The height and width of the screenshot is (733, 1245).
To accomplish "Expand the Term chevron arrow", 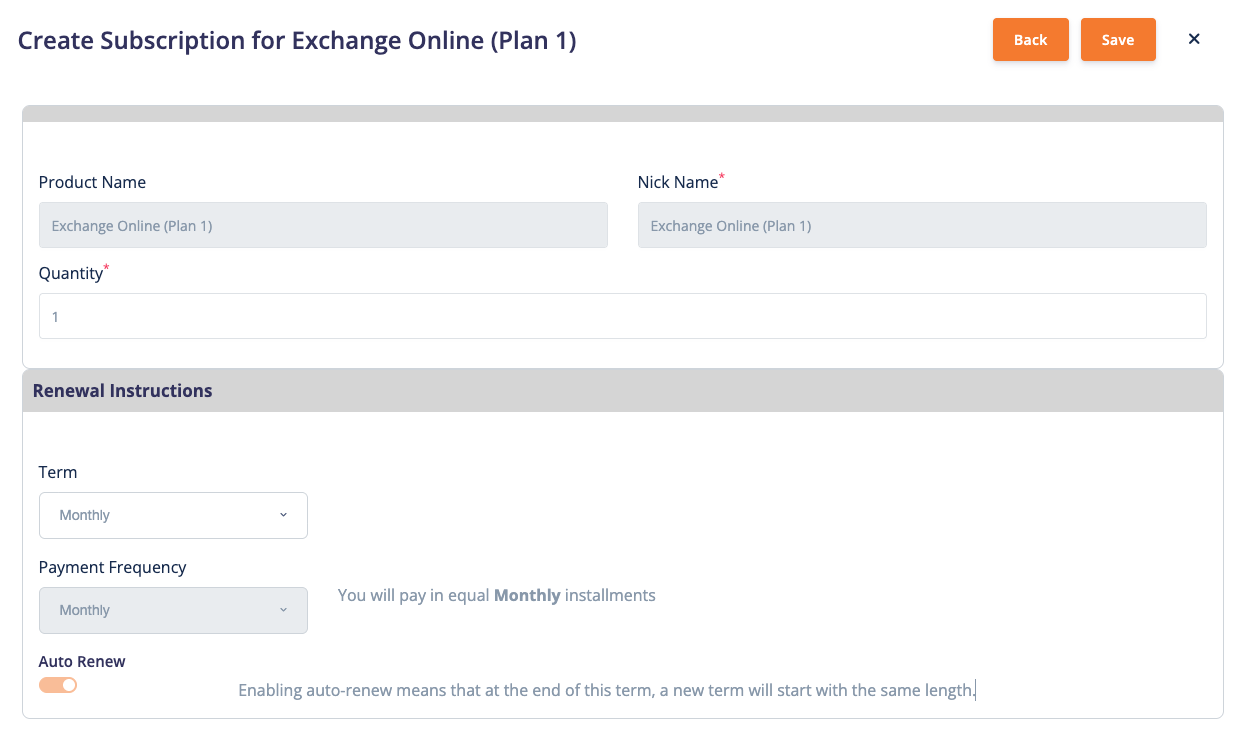I will click(x=283, y=514).
